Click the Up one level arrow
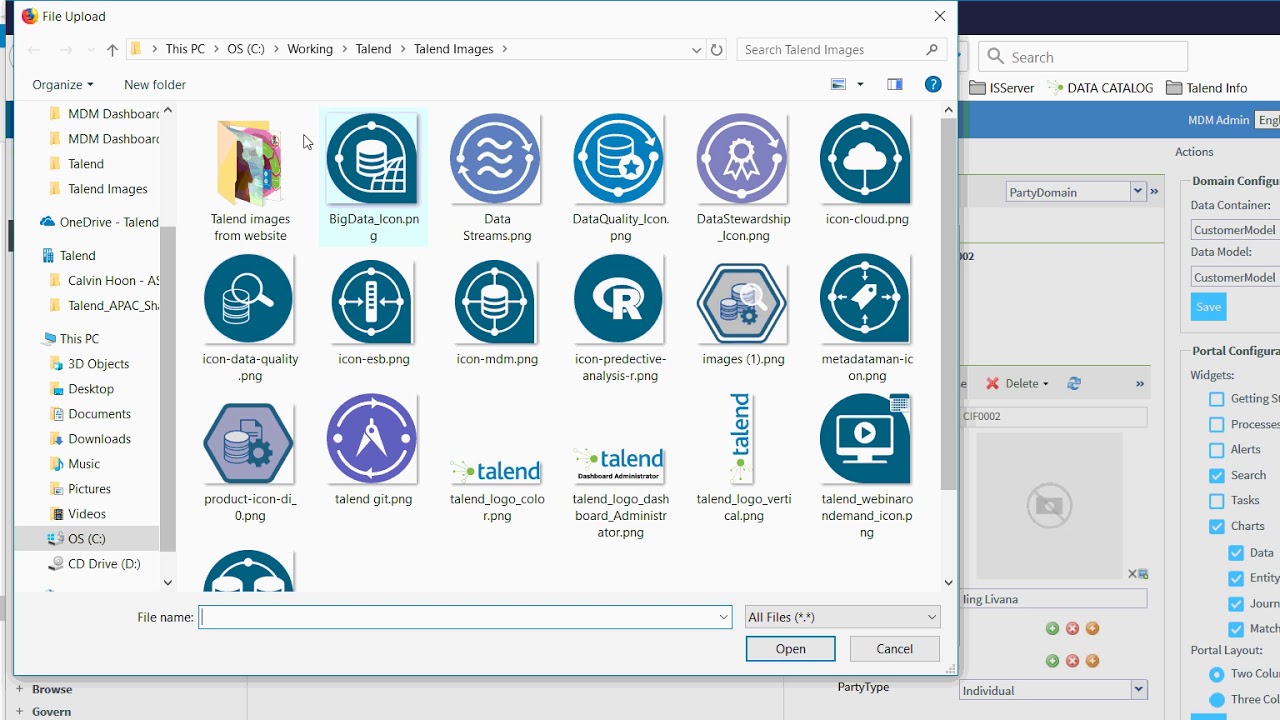1280x720 pixels. coord(112,49)
